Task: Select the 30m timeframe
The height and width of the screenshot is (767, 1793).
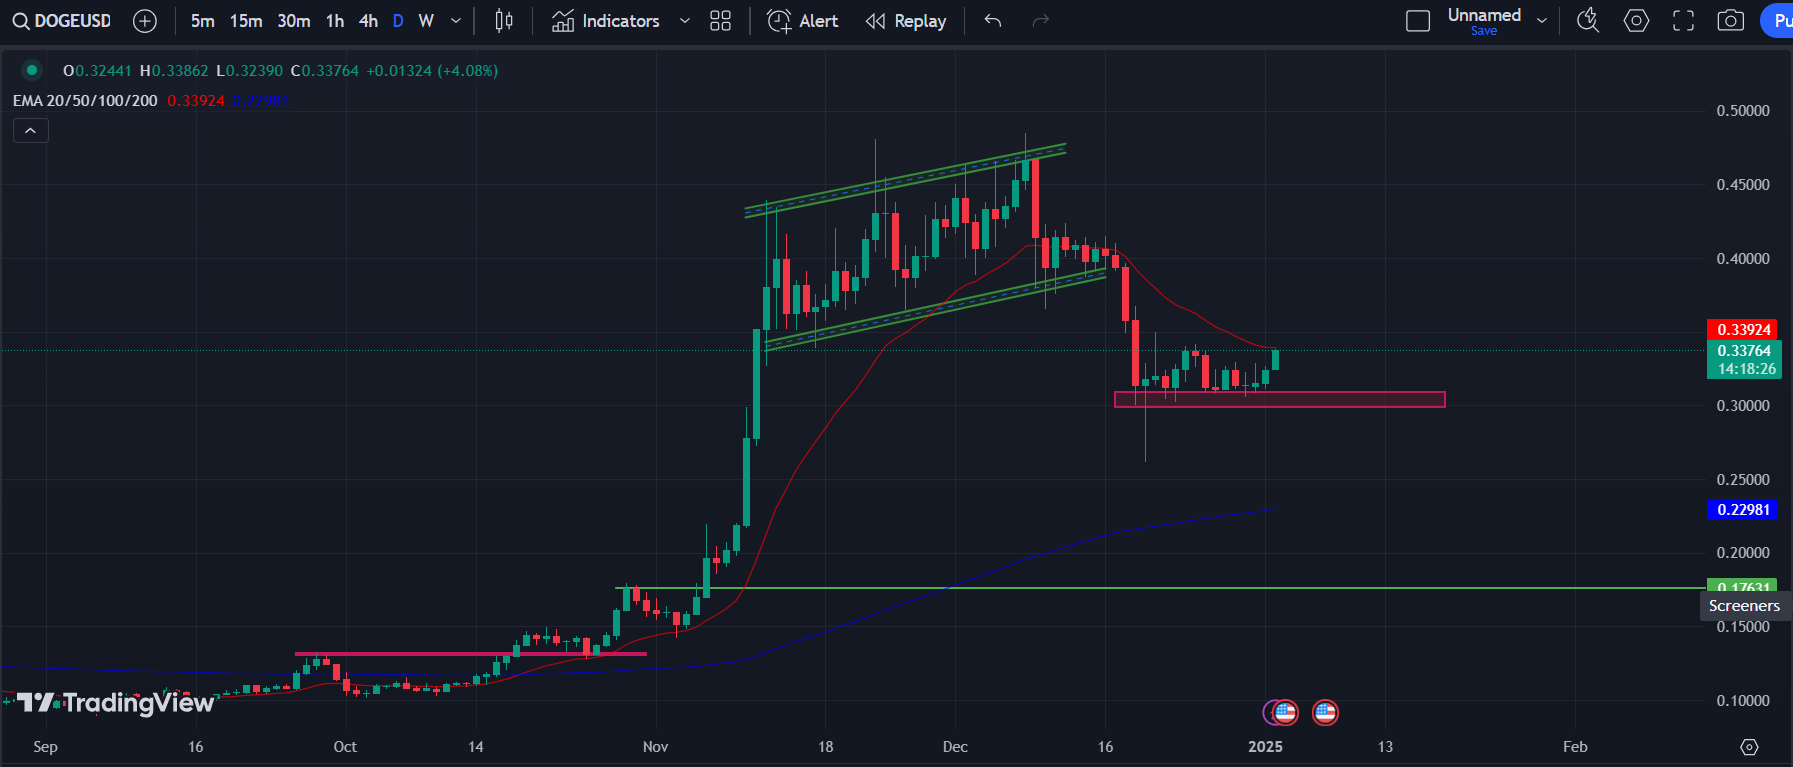Action: 294,21
